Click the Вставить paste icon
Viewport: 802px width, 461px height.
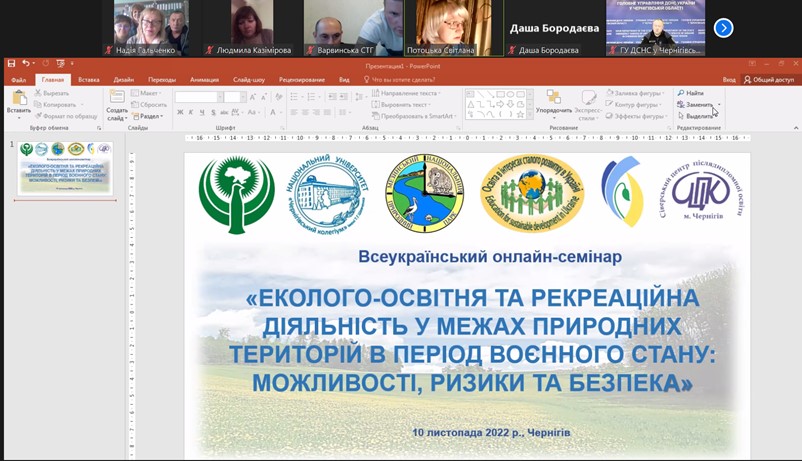click(x=19, y=97)
